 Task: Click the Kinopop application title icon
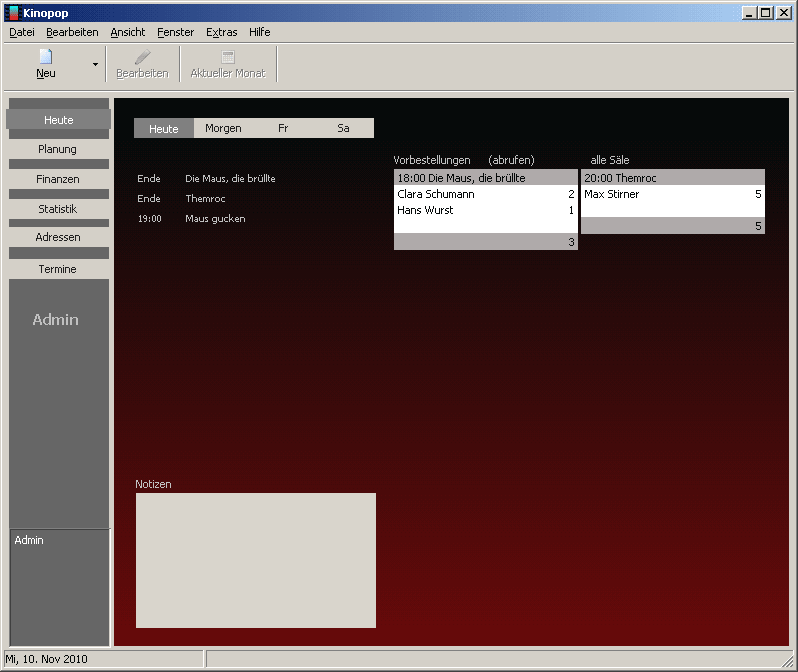point(13,12)
